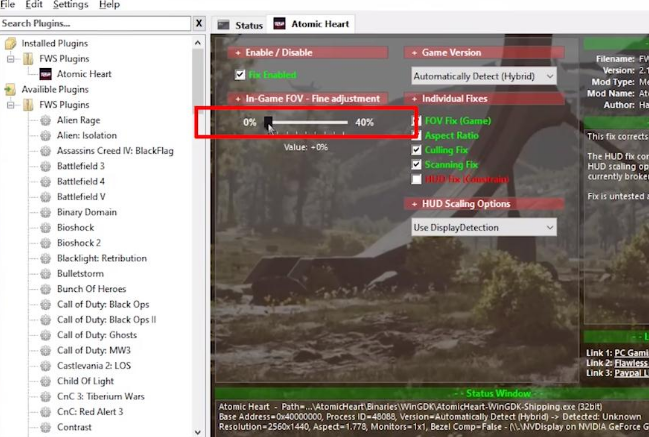This screenshot has height=437, width=649.
Task: Open the File menu
Action: point(7,5)
